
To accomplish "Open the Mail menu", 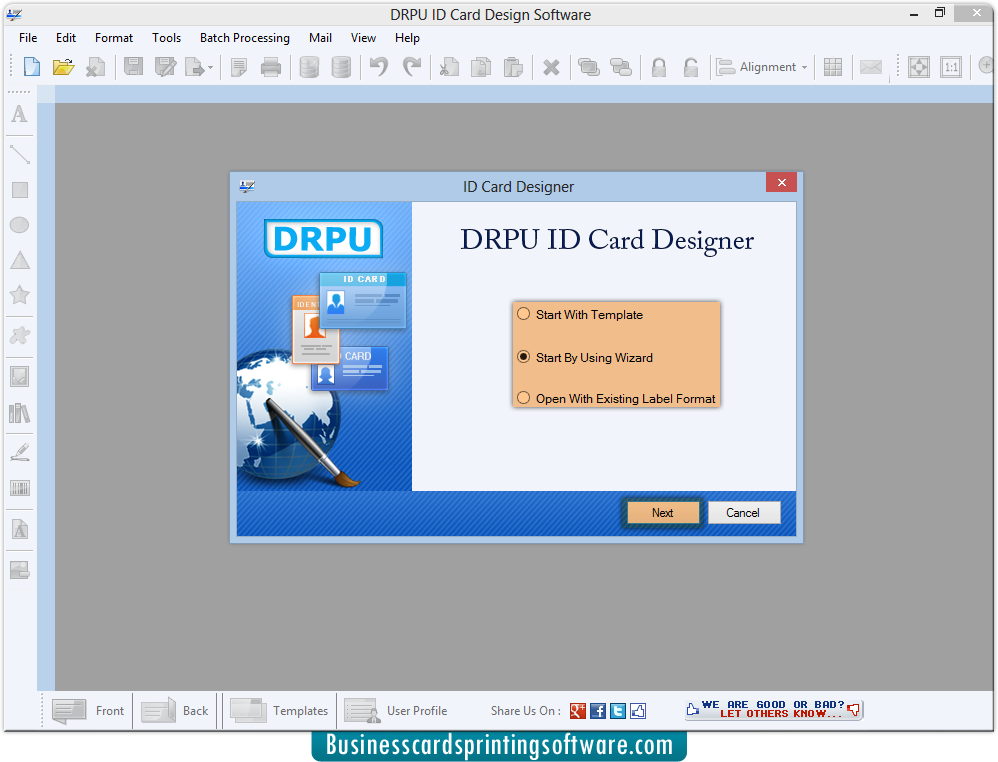I will (320, 38).
